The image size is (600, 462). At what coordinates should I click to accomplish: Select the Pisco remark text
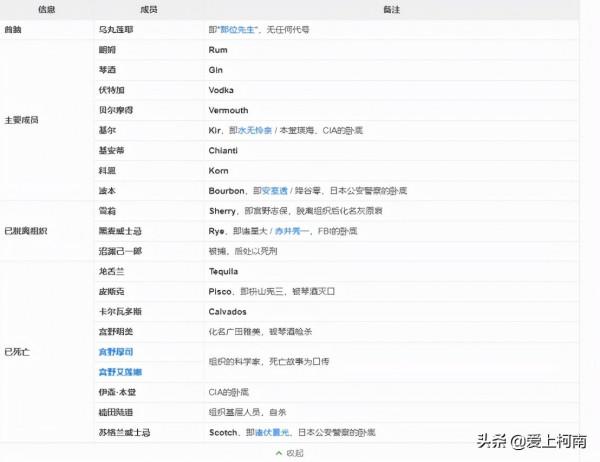(272, 291)
